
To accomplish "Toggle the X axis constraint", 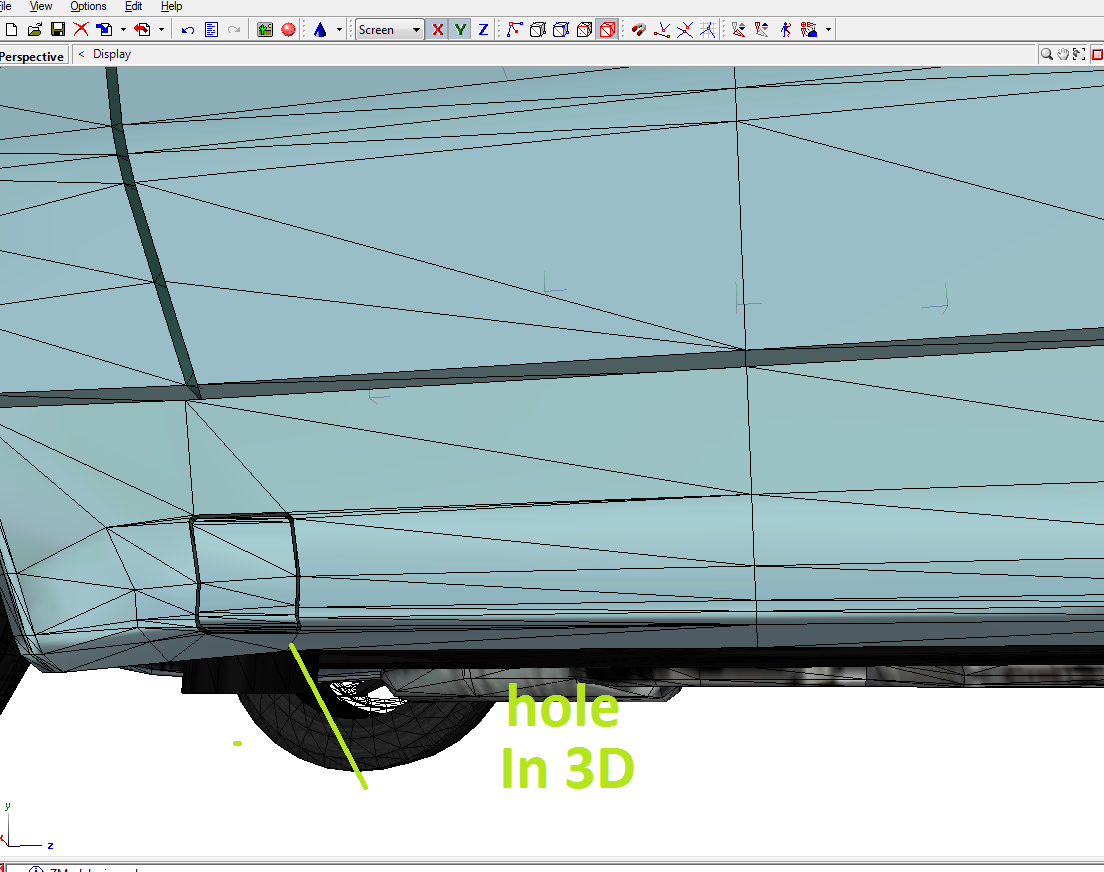I will 437,30.
